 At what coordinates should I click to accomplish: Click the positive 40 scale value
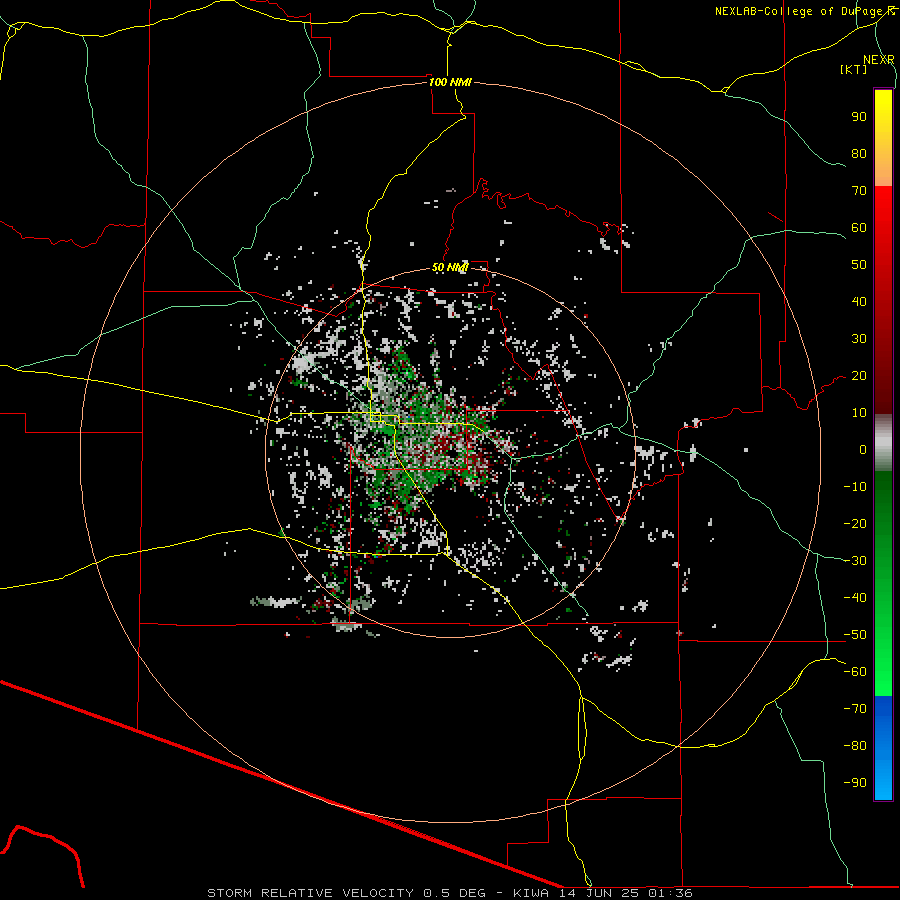(x=859, y=302)
